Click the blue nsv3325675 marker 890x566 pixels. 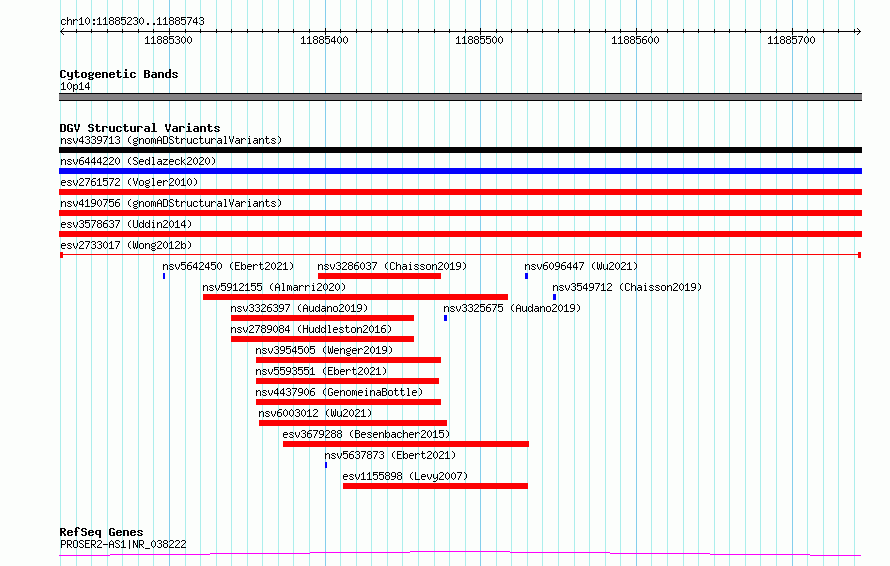[446, 318]
